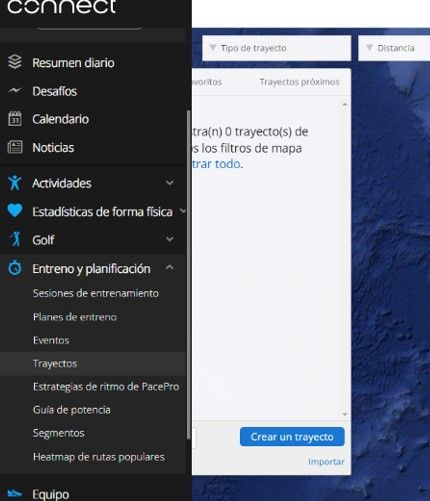This screenshot has width=430, height=501.
Task: Open Guía de potencia
Action: 72,410
